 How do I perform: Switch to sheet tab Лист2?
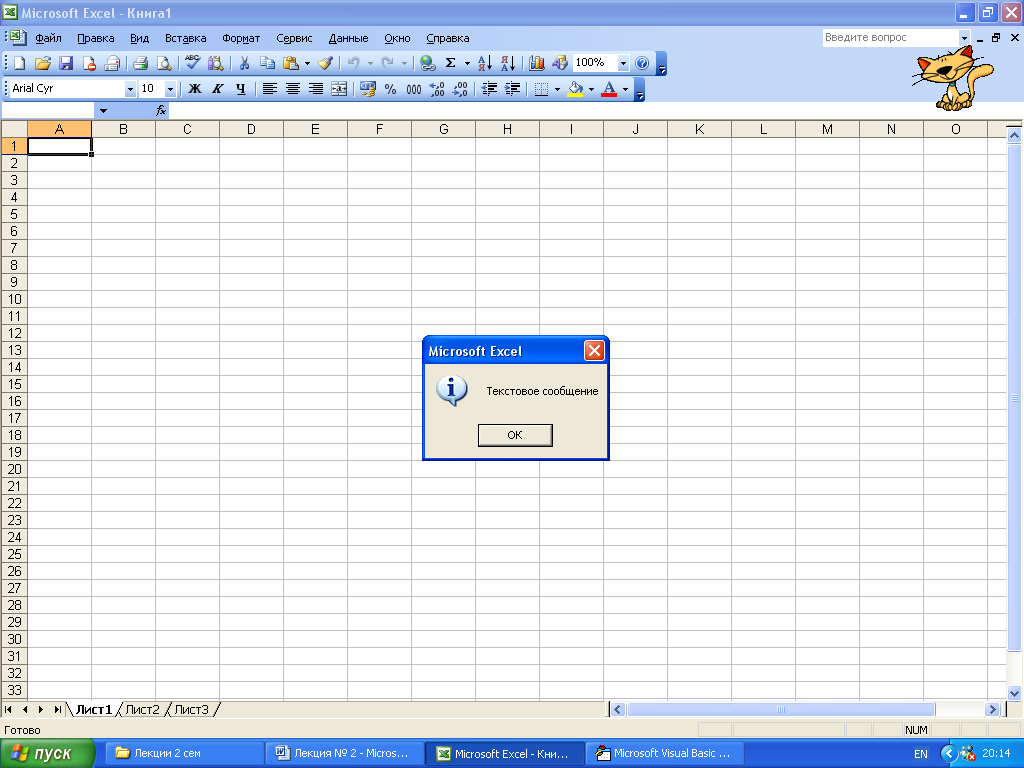click(x=142, y=709)
